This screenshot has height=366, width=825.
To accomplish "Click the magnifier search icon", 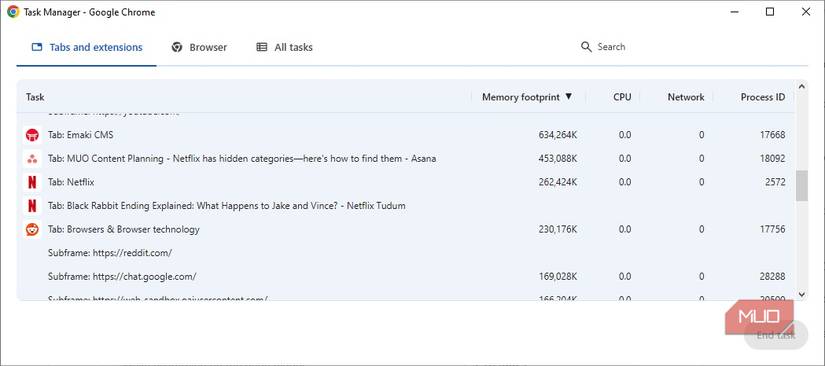I will pos(586,47).
